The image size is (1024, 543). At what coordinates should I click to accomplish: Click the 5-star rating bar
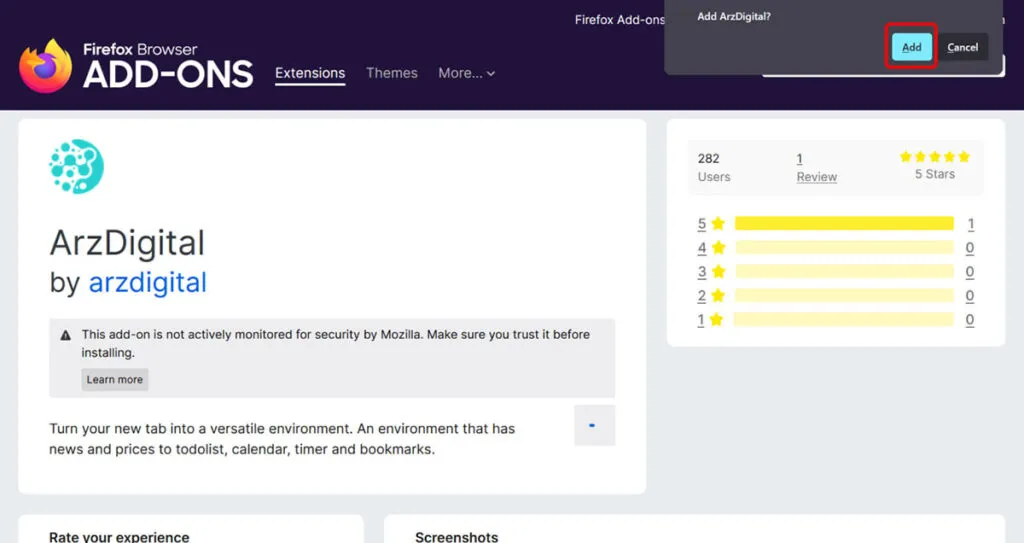[x=844, y=223]
